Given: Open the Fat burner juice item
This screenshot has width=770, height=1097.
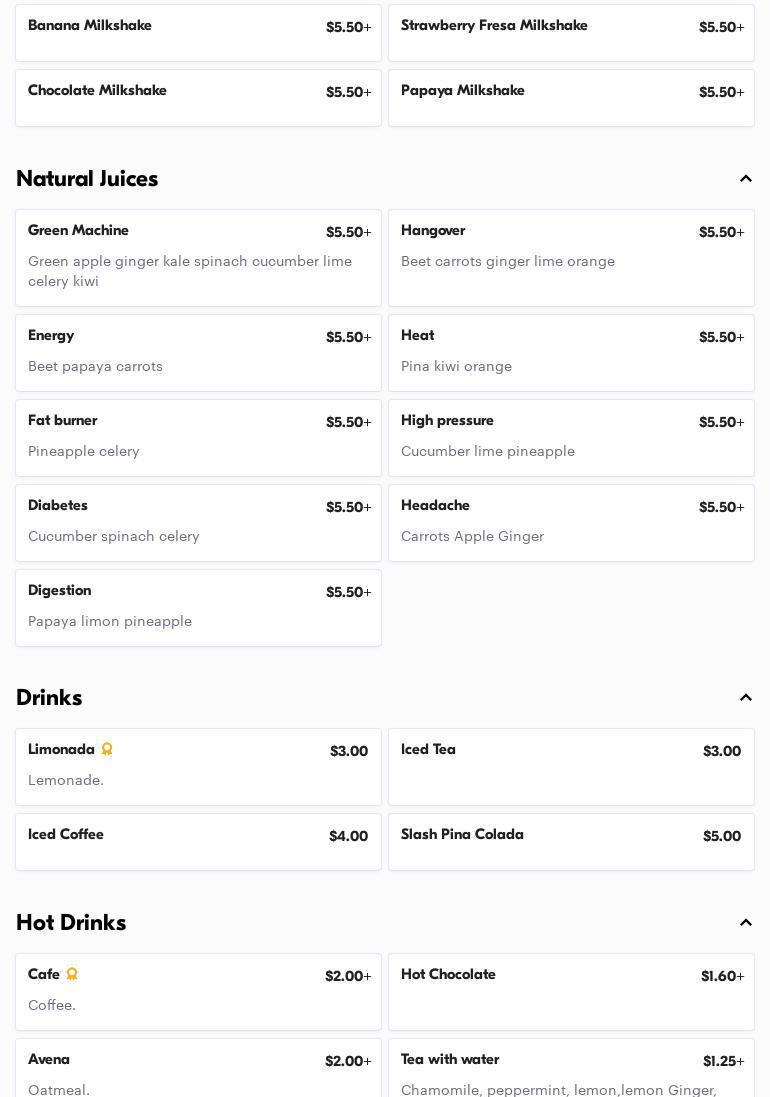Looking at the screenshot, I should [x=198, y=438].
